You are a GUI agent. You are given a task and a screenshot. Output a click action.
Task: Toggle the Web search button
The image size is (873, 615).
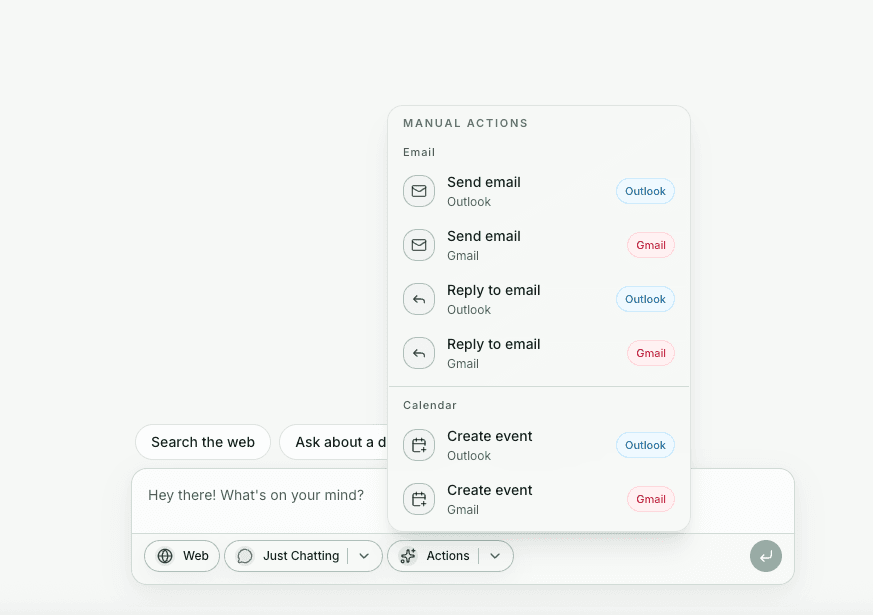pyautogui.click(x=182, y=555)
